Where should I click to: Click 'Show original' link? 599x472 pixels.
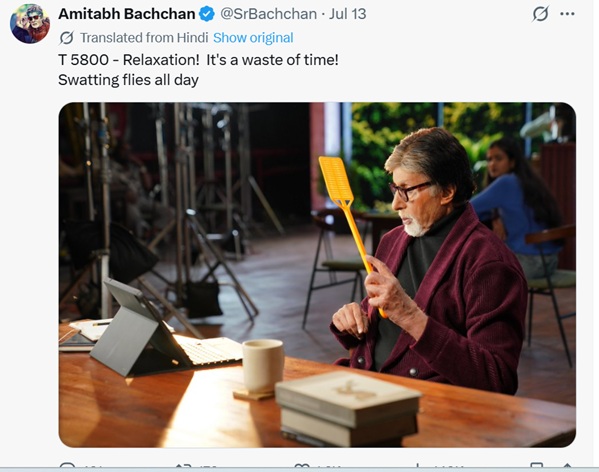click(x=253, y=38)
